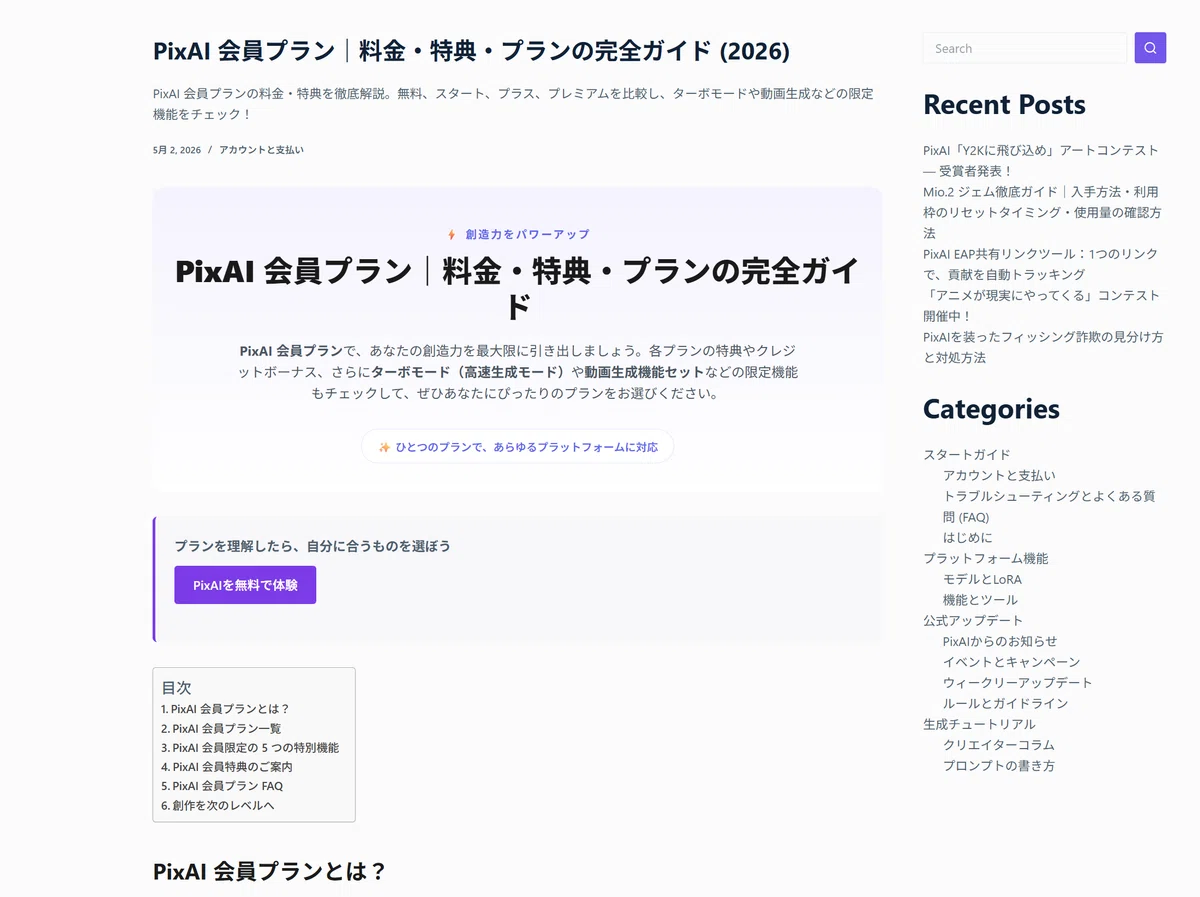Jump to TOC item 1. PixAI 会員プランとは？
This screenshot has width=1200, height=897.
tap(225, 709)
